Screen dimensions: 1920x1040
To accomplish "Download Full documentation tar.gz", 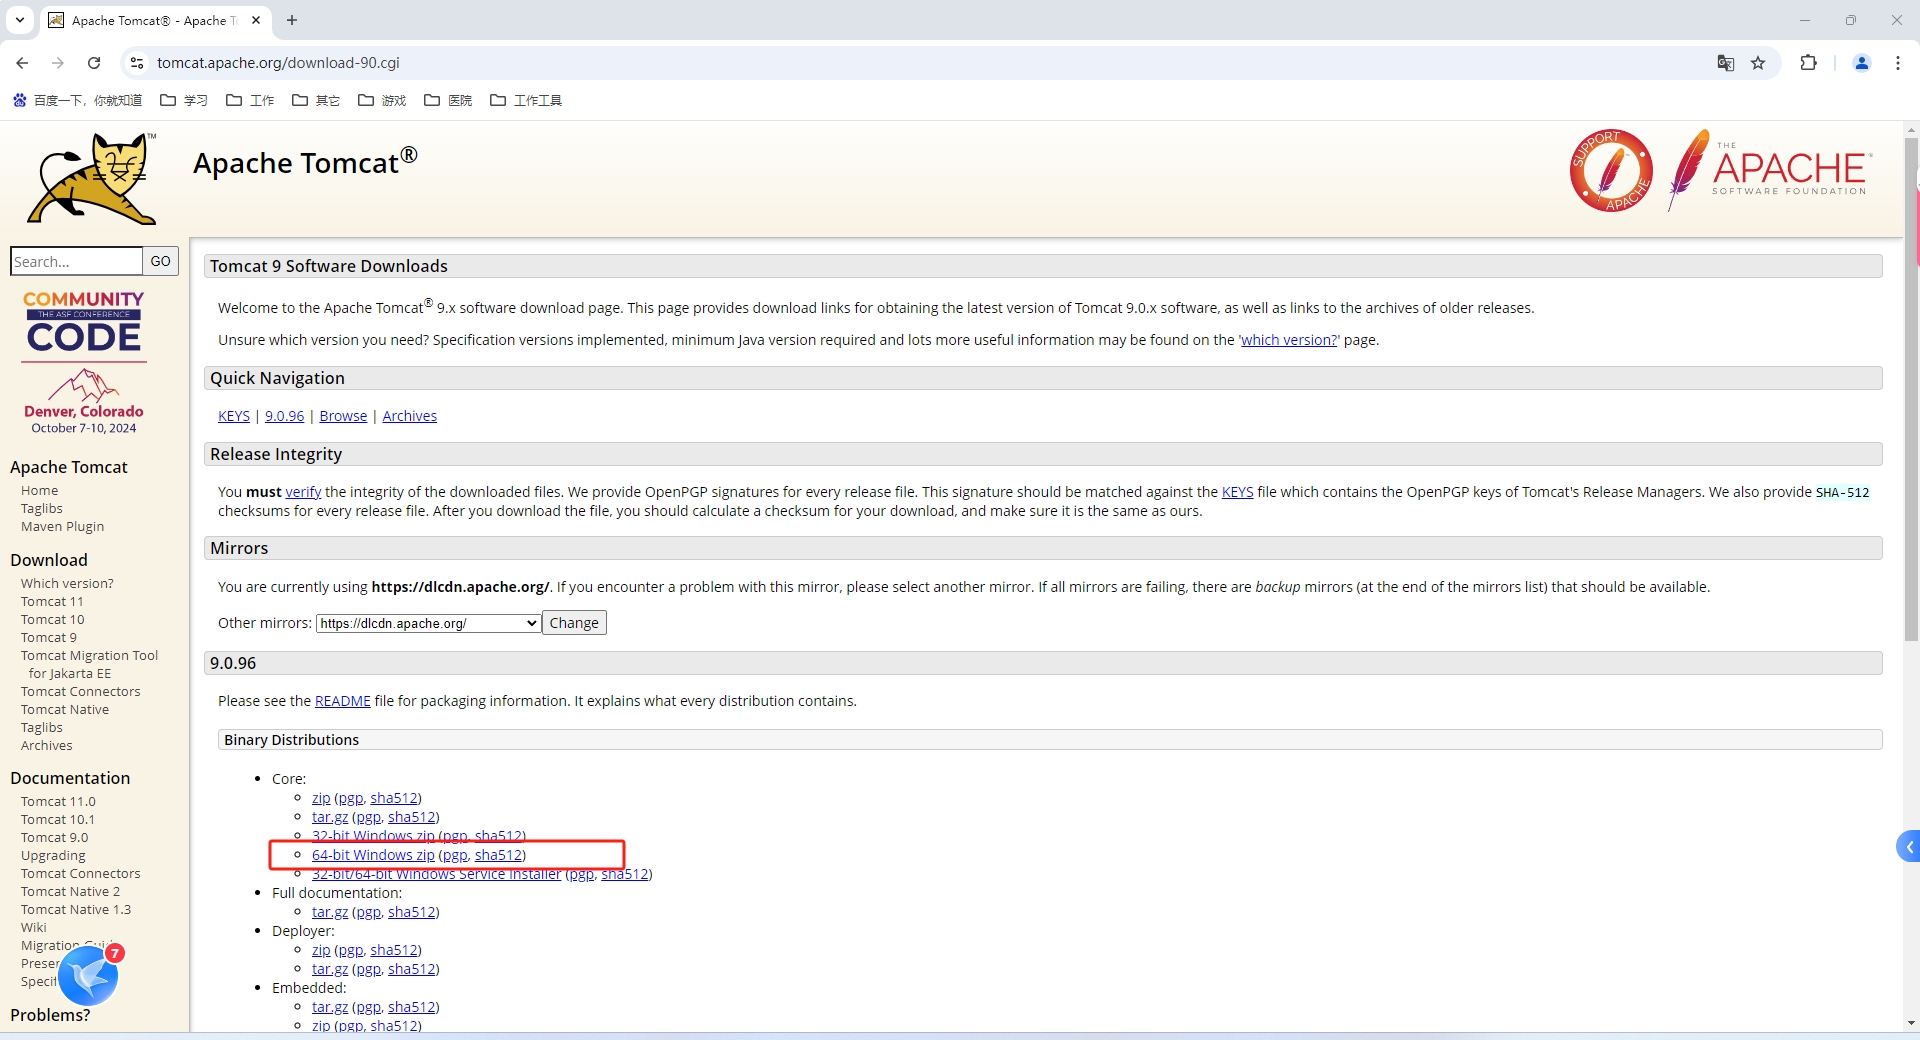I will pos(330,912).
